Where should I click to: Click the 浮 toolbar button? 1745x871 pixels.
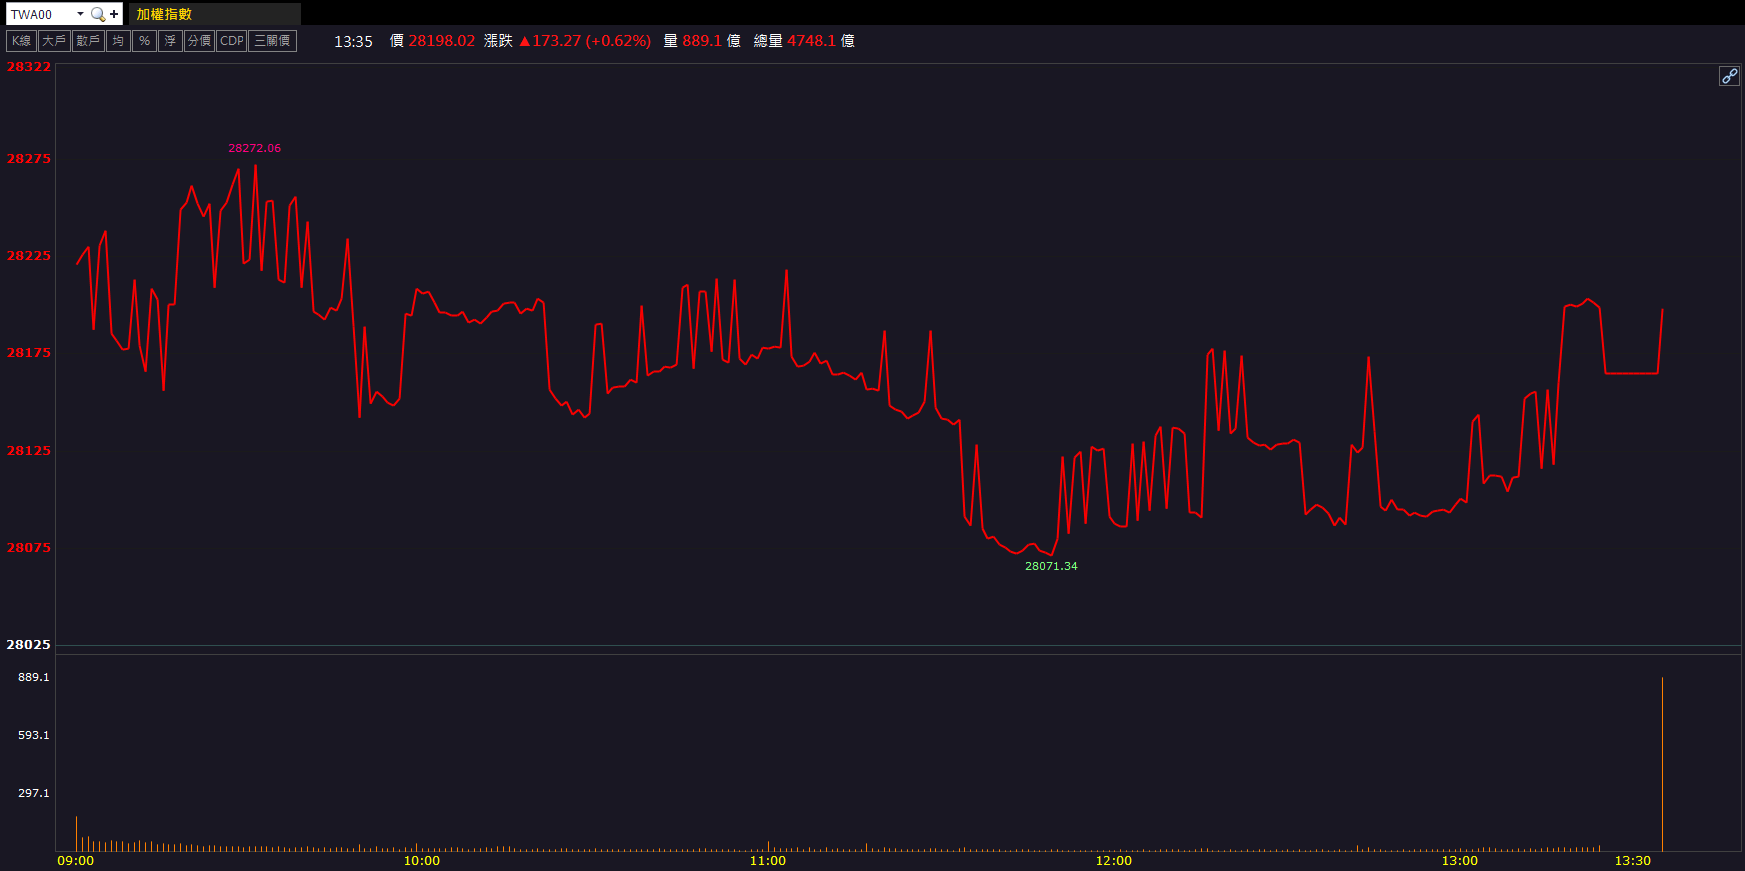(x=170, y=41)
